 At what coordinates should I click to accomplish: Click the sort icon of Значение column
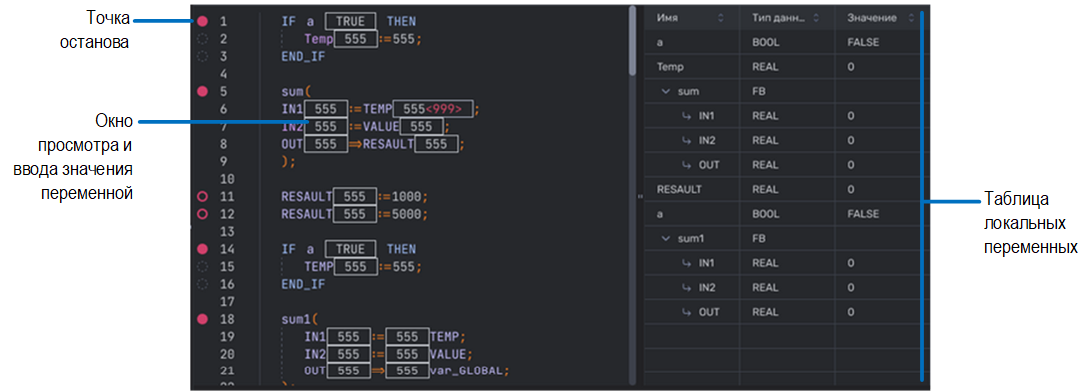tap(911, 18)
